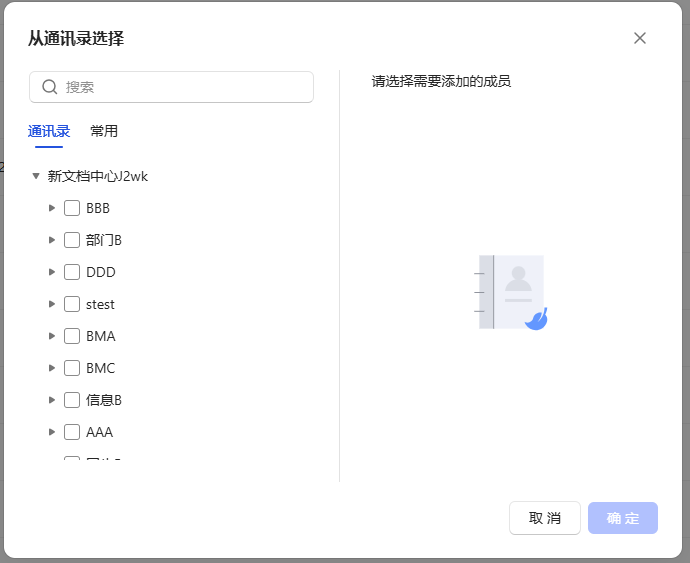Check the BBB department checkbox

click(x=72, y=208)
